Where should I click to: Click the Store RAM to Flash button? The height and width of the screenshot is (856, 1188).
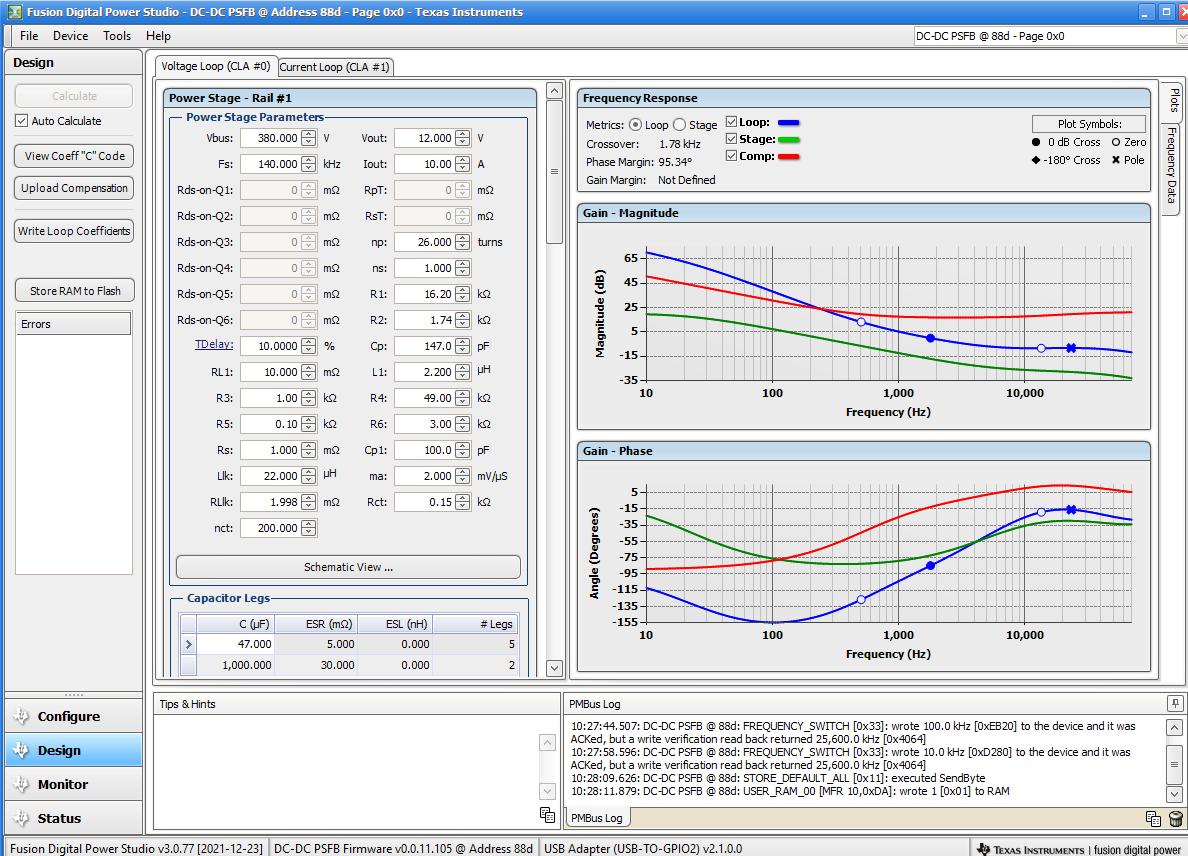[75, 291]
